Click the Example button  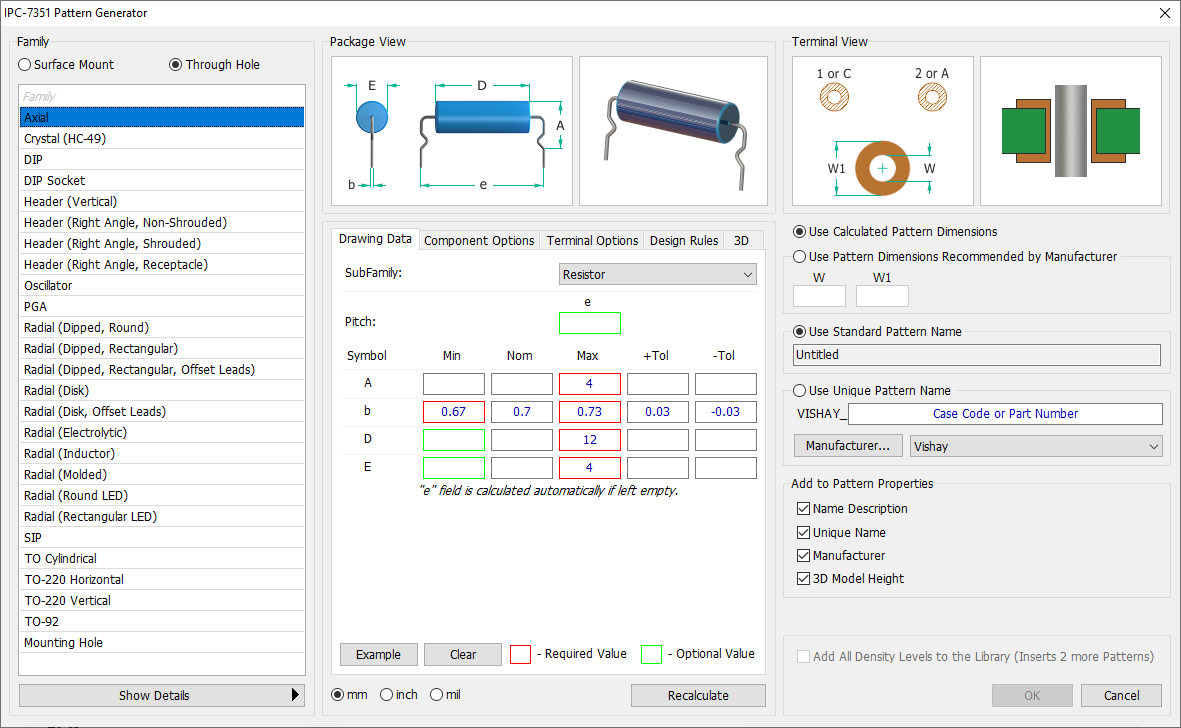[378, 654]
